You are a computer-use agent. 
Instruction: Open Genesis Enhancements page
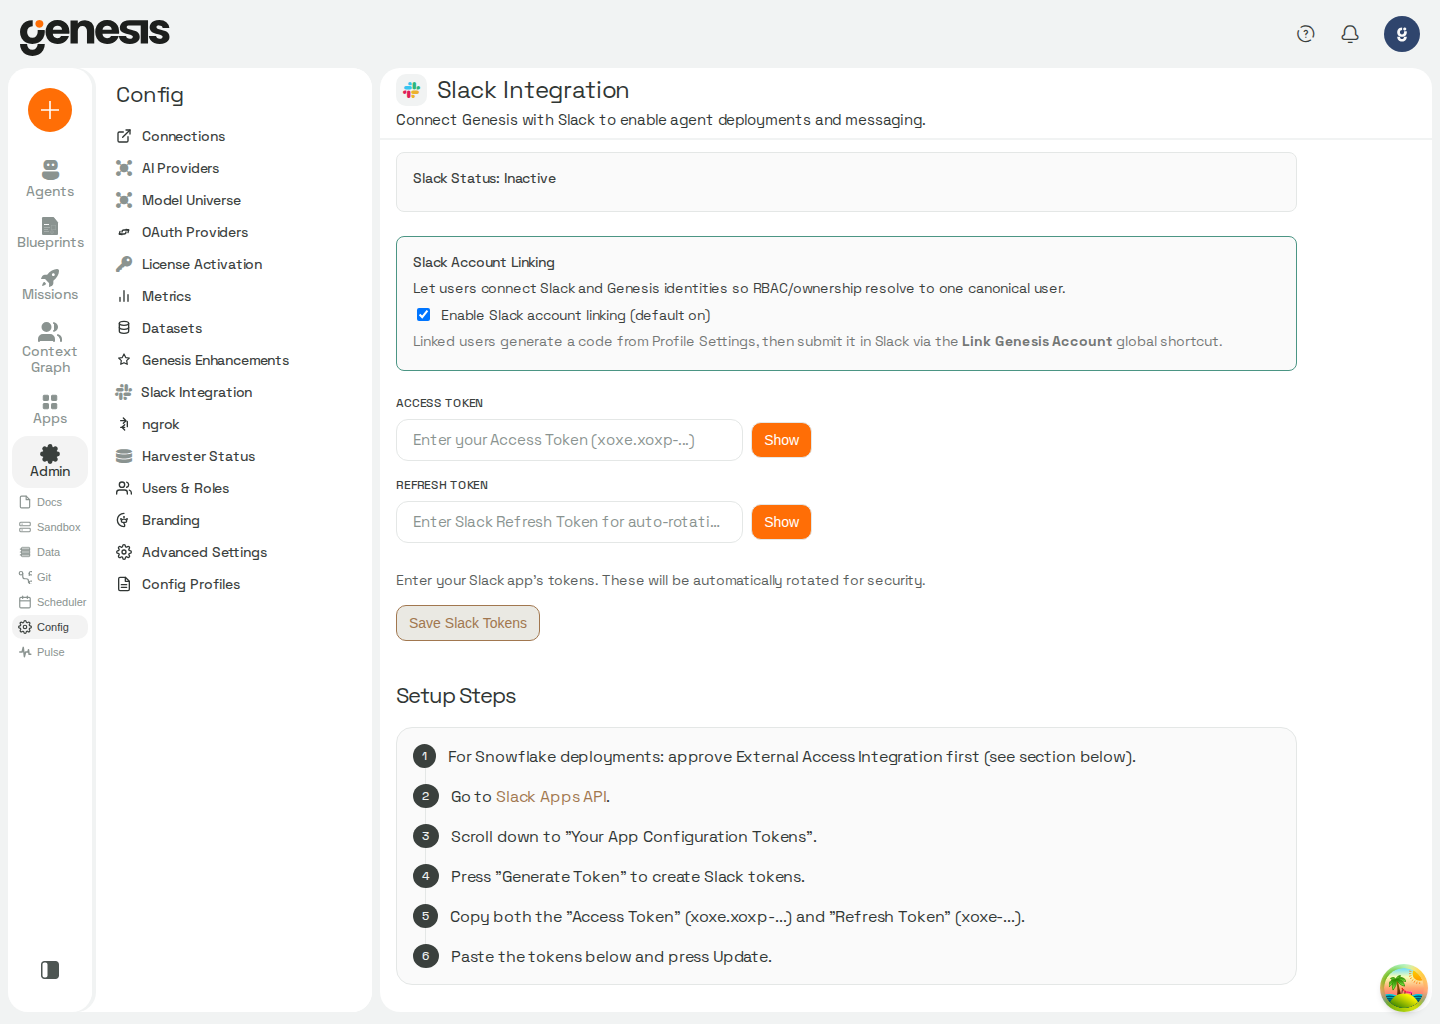[203, 360]
